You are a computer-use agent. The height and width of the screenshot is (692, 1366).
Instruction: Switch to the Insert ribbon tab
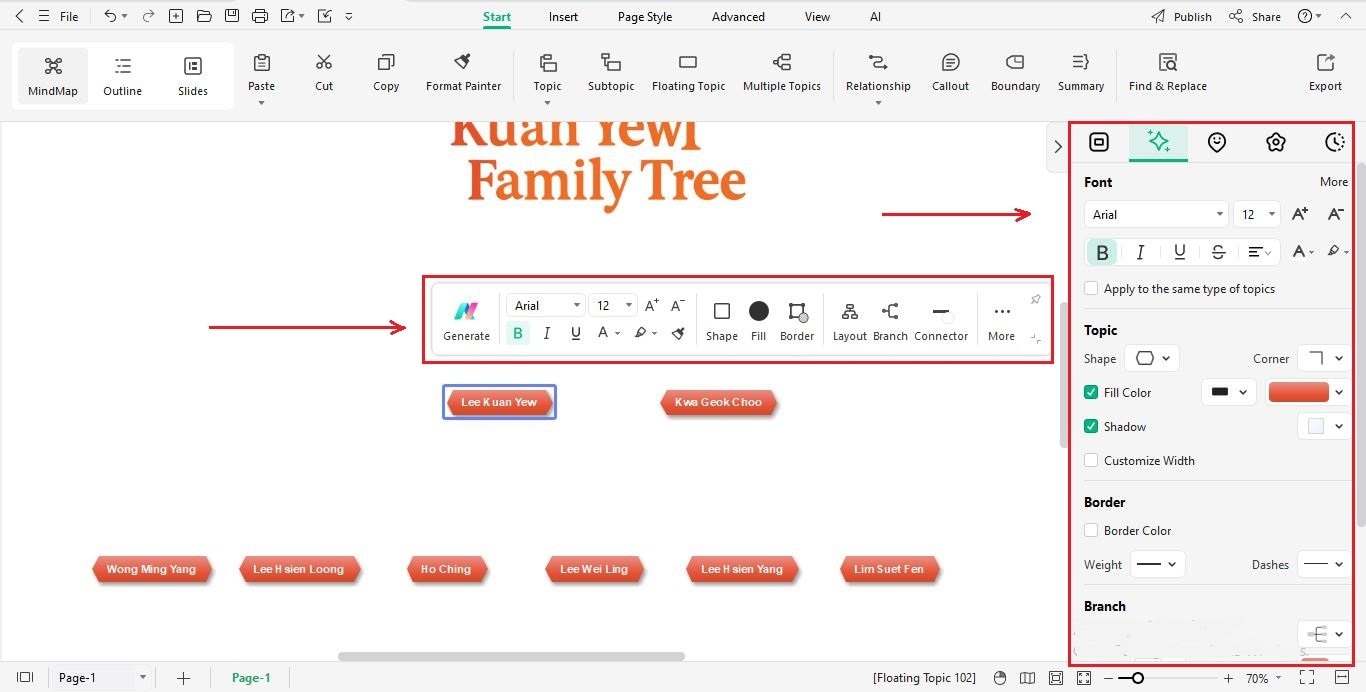pyautogui.click(x=562, y=16)
